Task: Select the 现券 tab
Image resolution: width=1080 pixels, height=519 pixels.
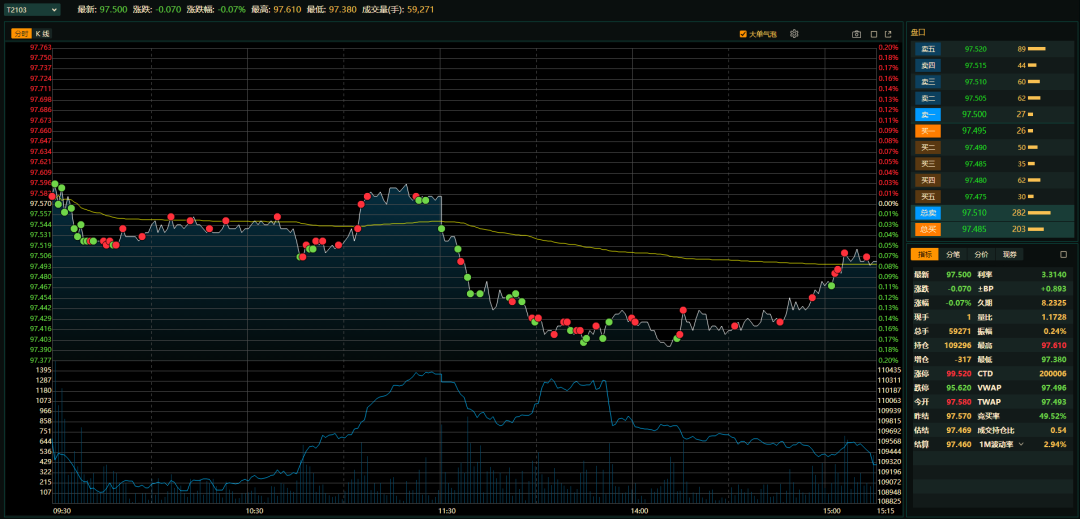Action: 1009,255
